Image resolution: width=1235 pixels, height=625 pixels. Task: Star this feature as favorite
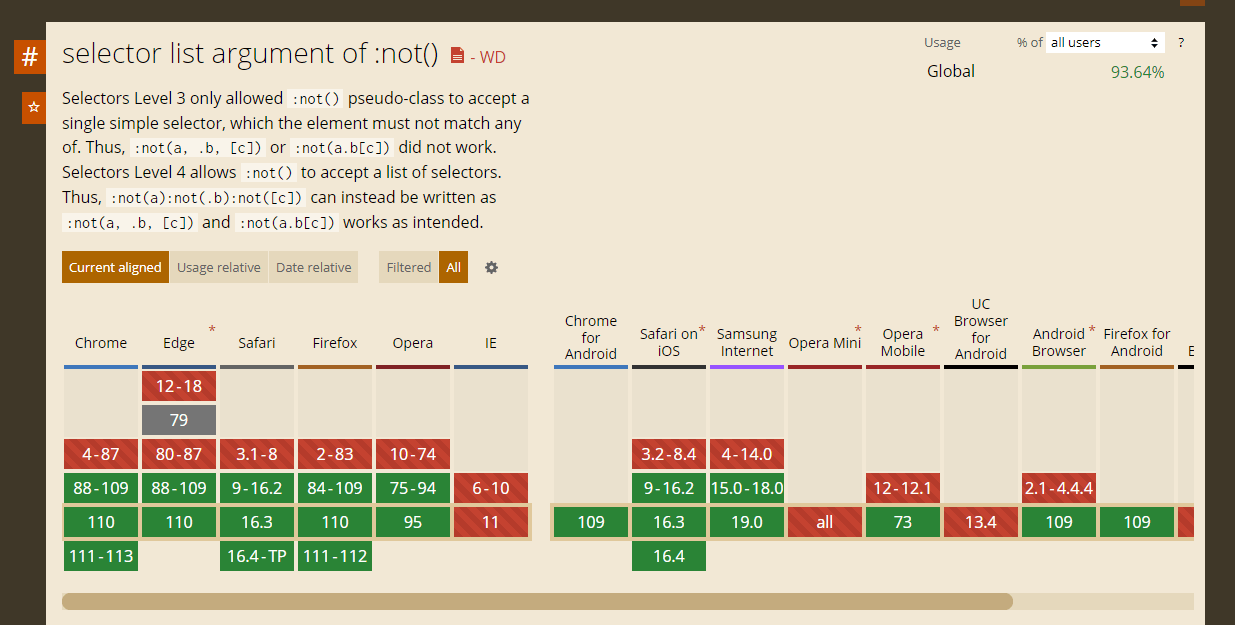34,107
